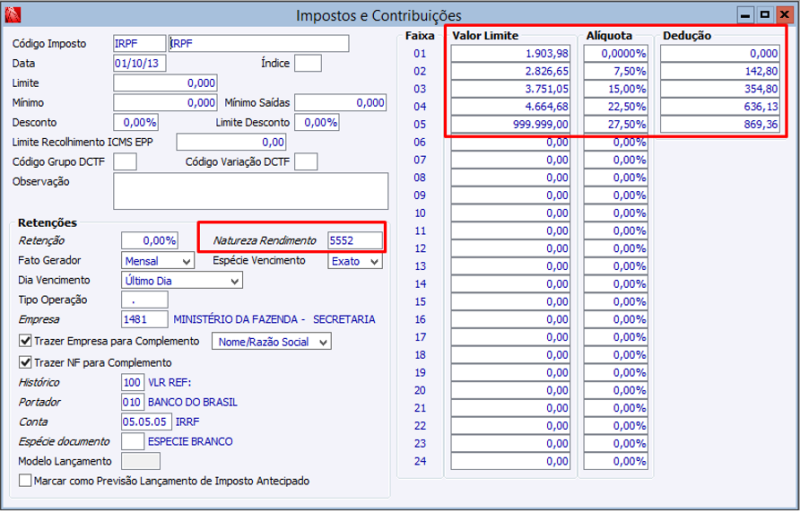The width and height of the screenshot is (800, 513).
Task: Click the Portador code field 010
Action: pyautogui.click(x=133, y=402)
